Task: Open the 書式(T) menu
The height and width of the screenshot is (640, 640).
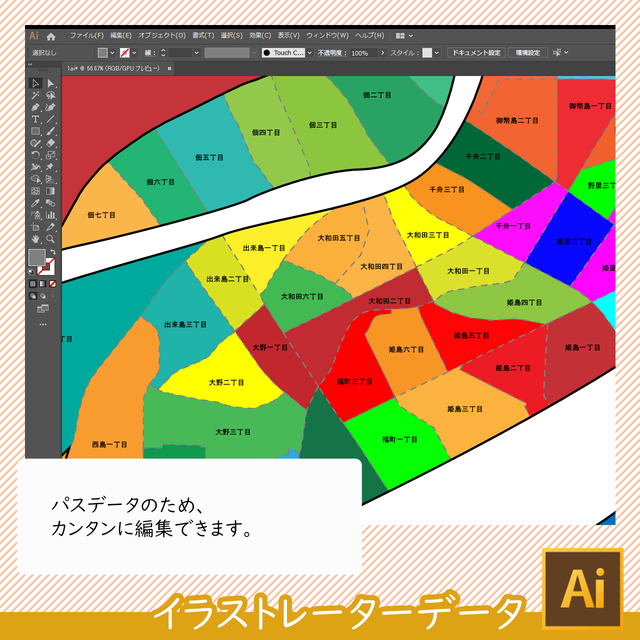Action: pyautogui.click(x=203, y=36)
